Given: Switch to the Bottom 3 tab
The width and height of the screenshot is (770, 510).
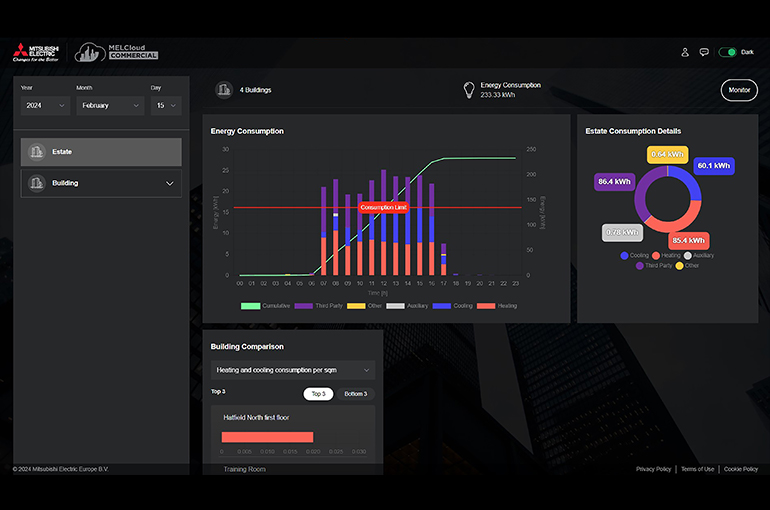Looking at the screenshot, I should pyautogui.click(x=355, y=394).
